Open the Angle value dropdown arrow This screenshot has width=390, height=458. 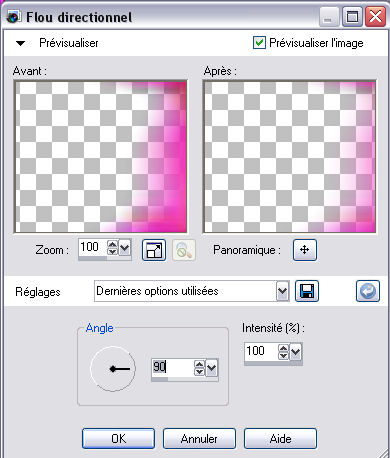click(212, 368)
